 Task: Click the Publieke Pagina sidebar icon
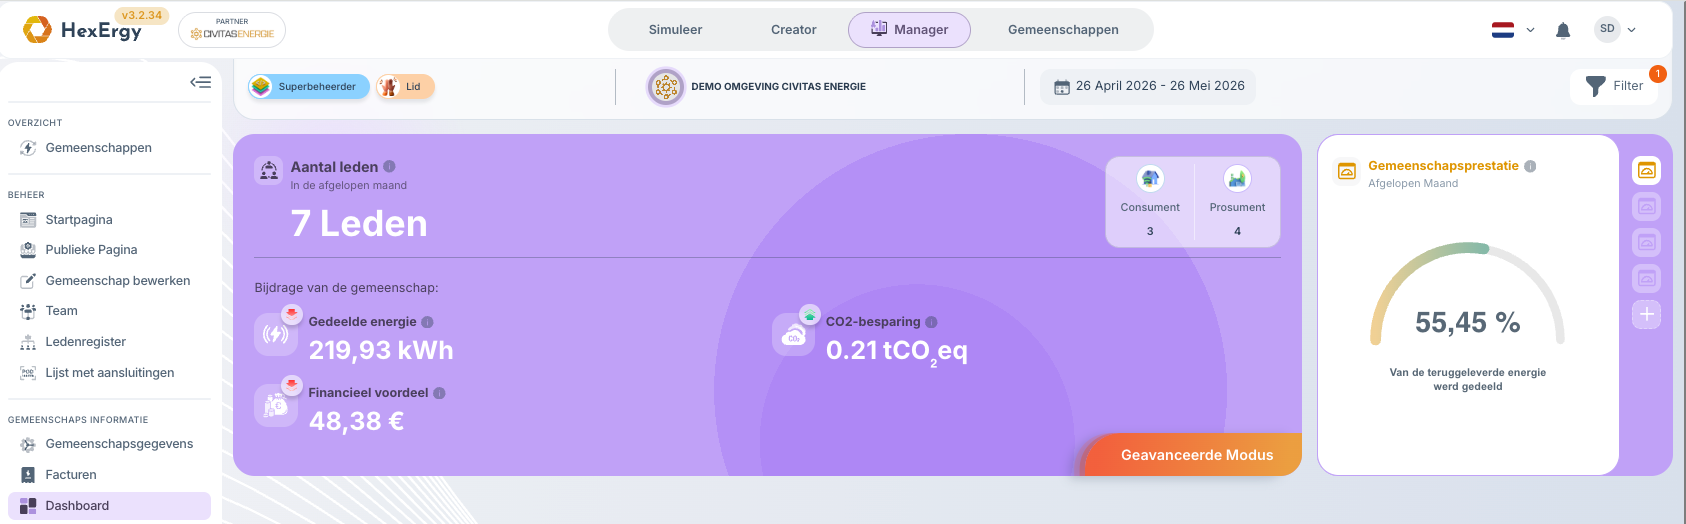tap(28, 250)
